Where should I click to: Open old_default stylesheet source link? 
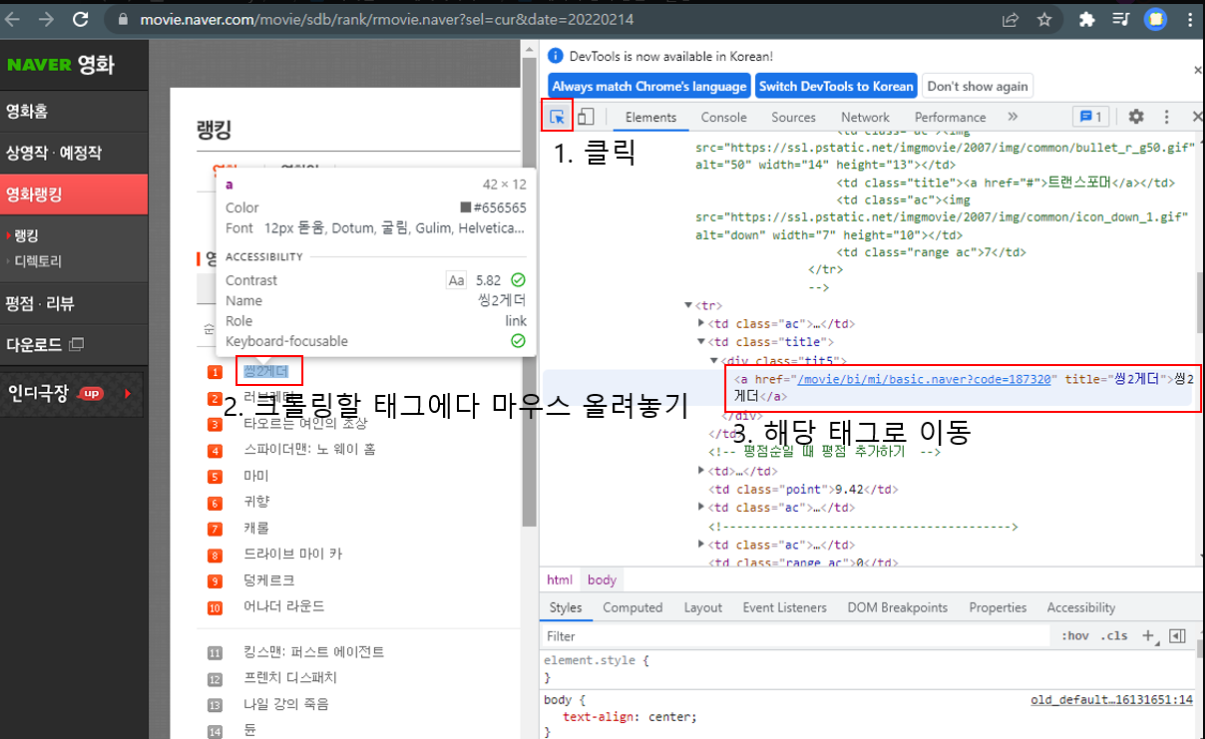[1111, 700]
